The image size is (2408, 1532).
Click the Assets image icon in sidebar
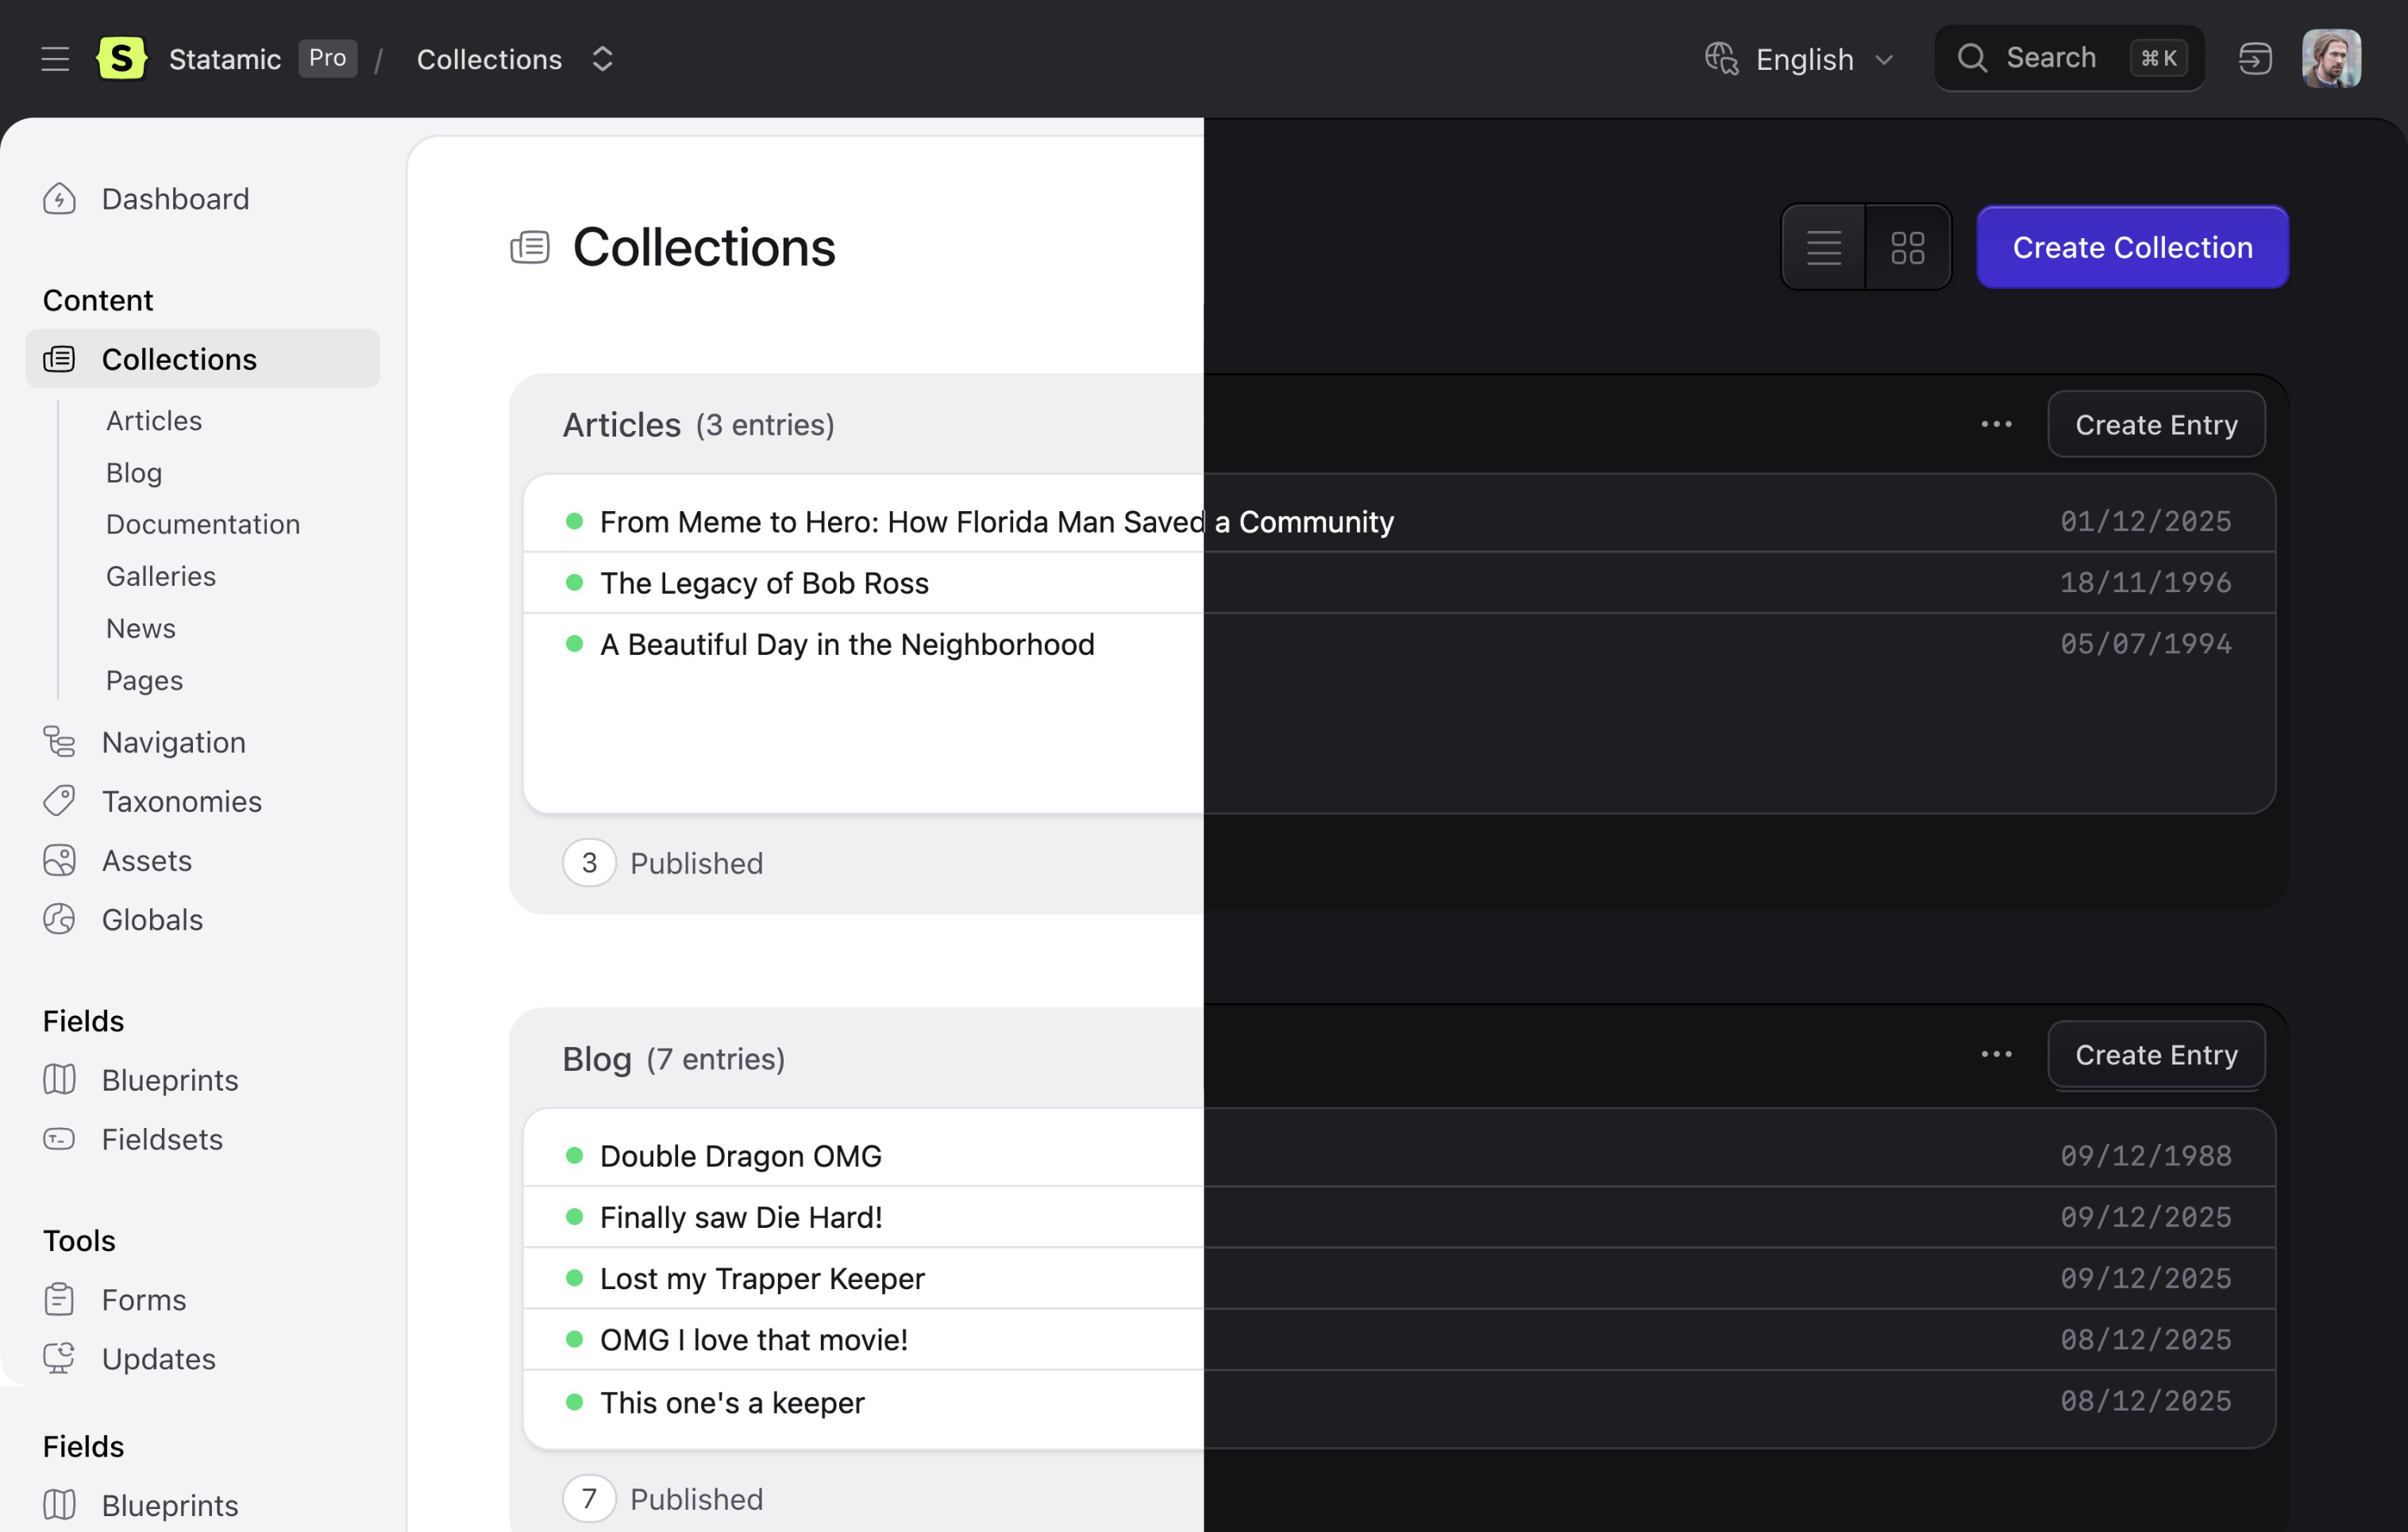click(x=60, y=860)
